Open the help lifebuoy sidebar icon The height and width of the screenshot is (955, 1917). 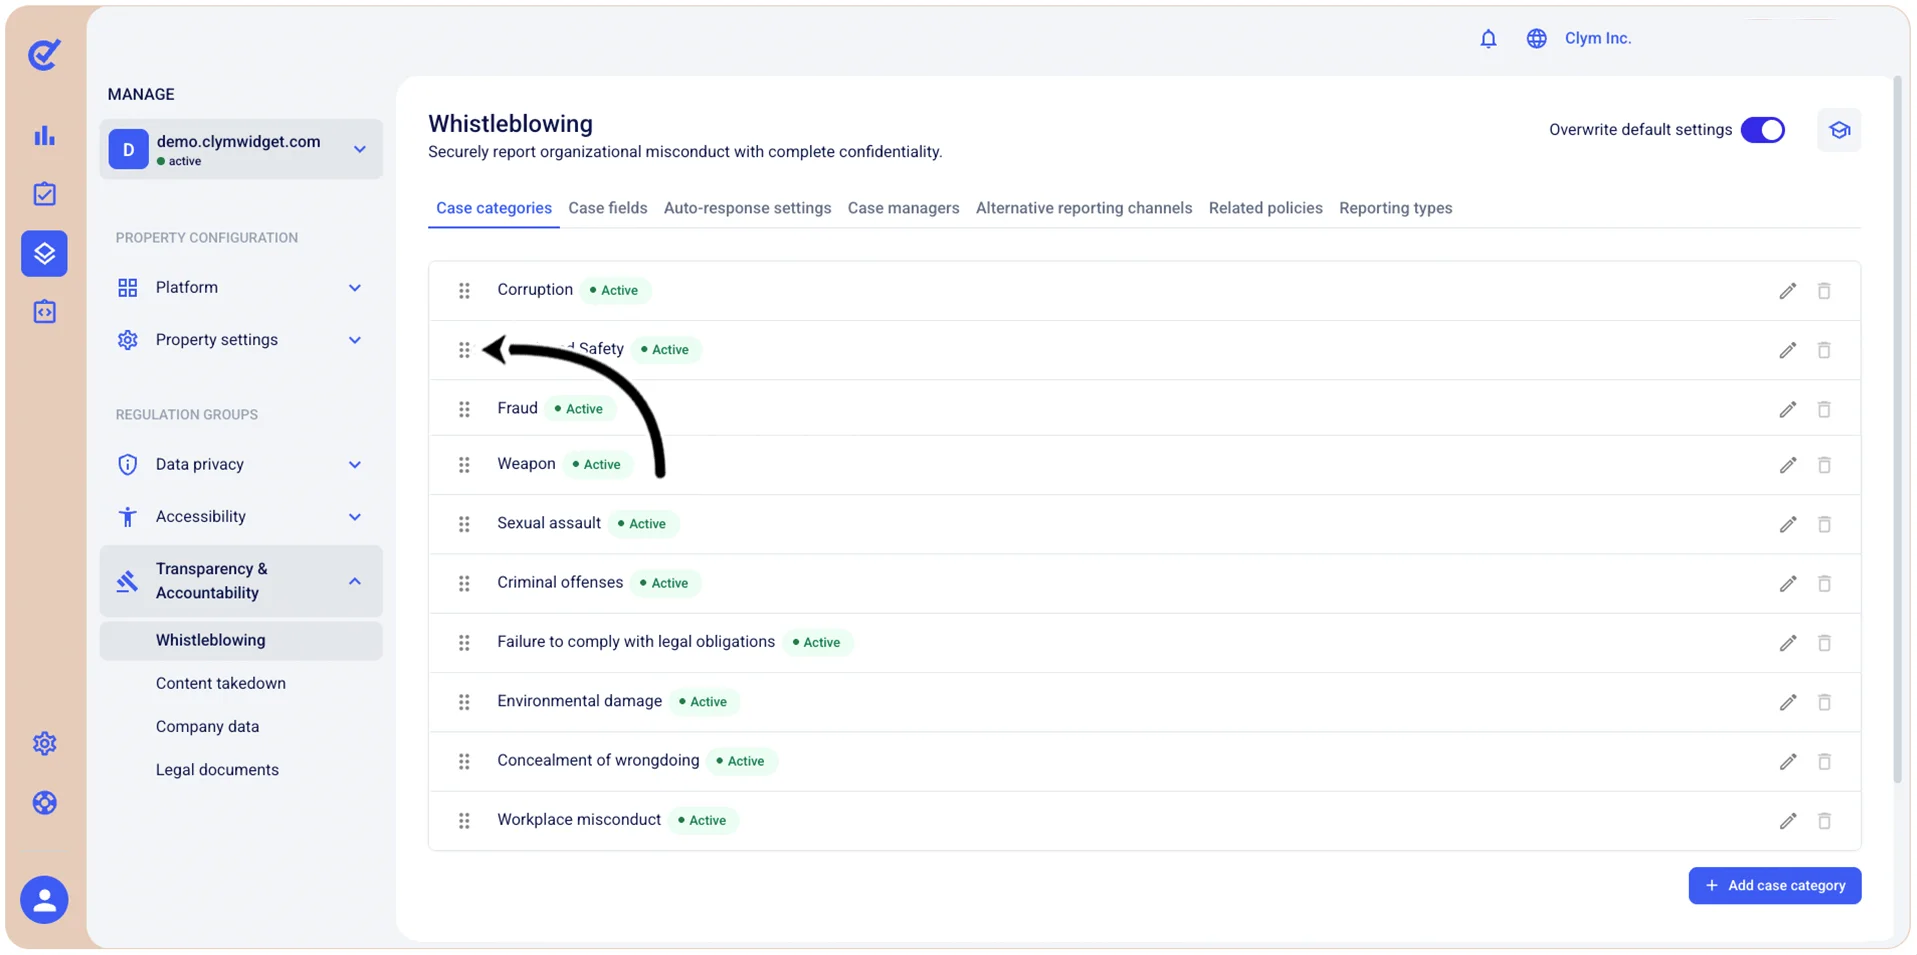pyautogui.click(x=44, y=803)
